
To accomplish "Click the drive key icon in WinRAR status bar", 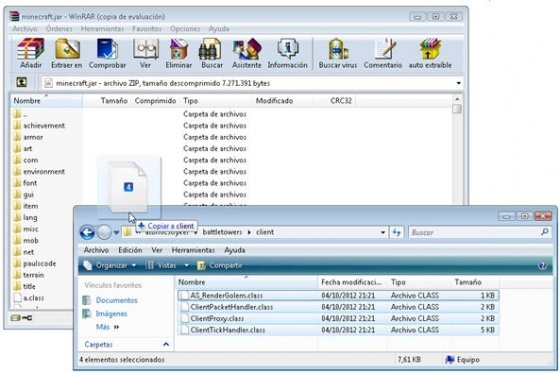I will [x=21, y=318].
